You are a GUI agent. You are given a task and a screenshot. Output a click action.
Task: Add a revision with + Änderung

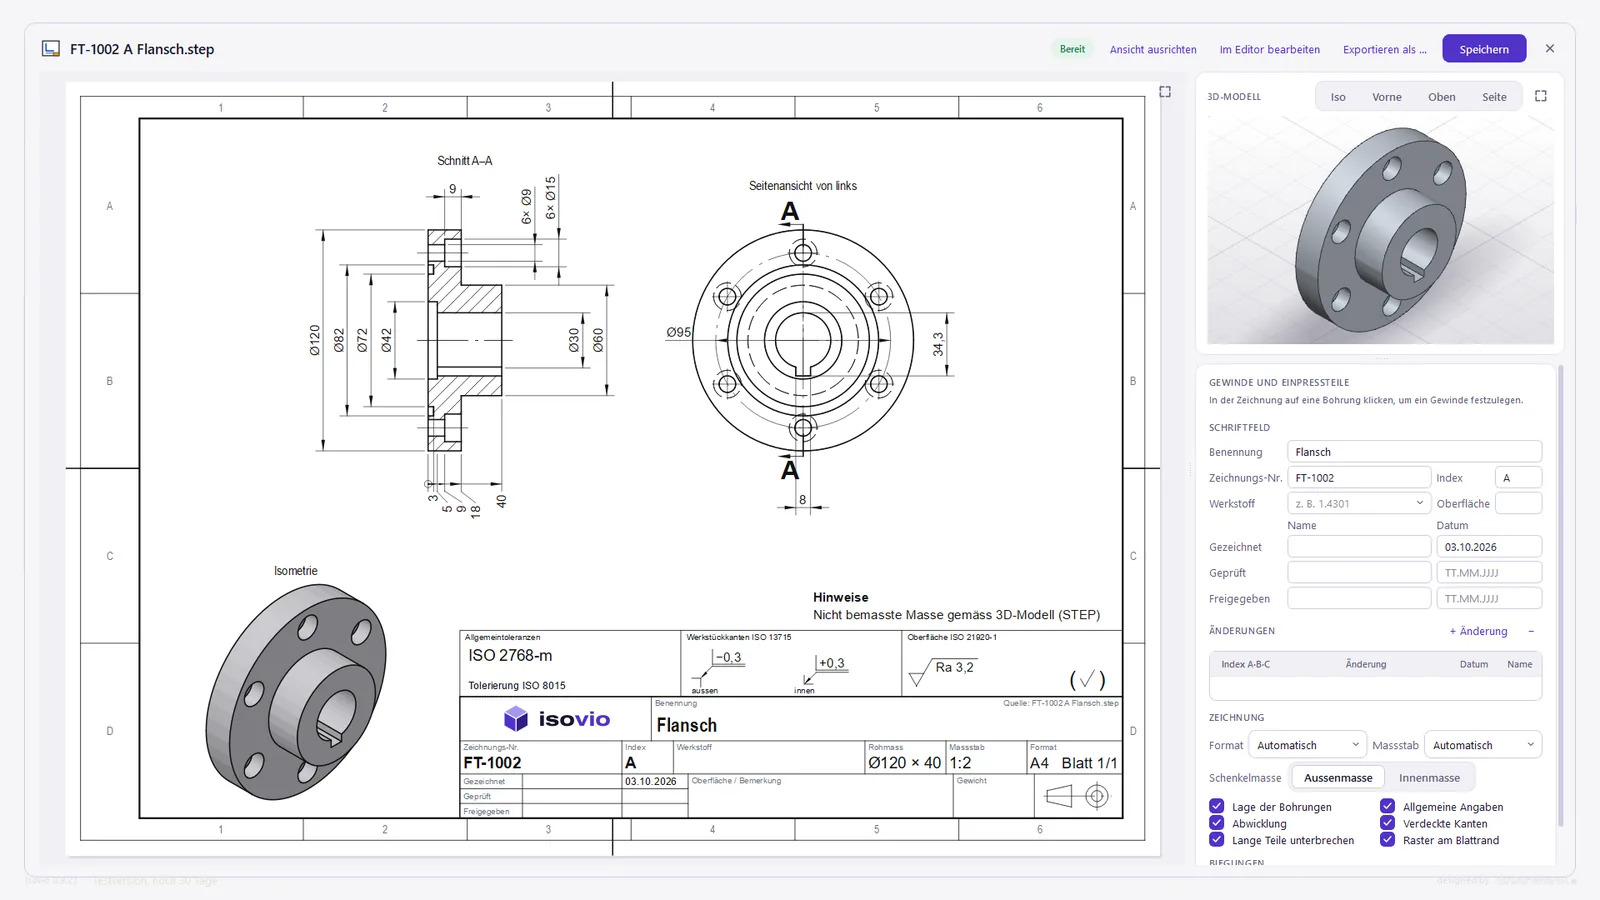[x=1478, y=631]
